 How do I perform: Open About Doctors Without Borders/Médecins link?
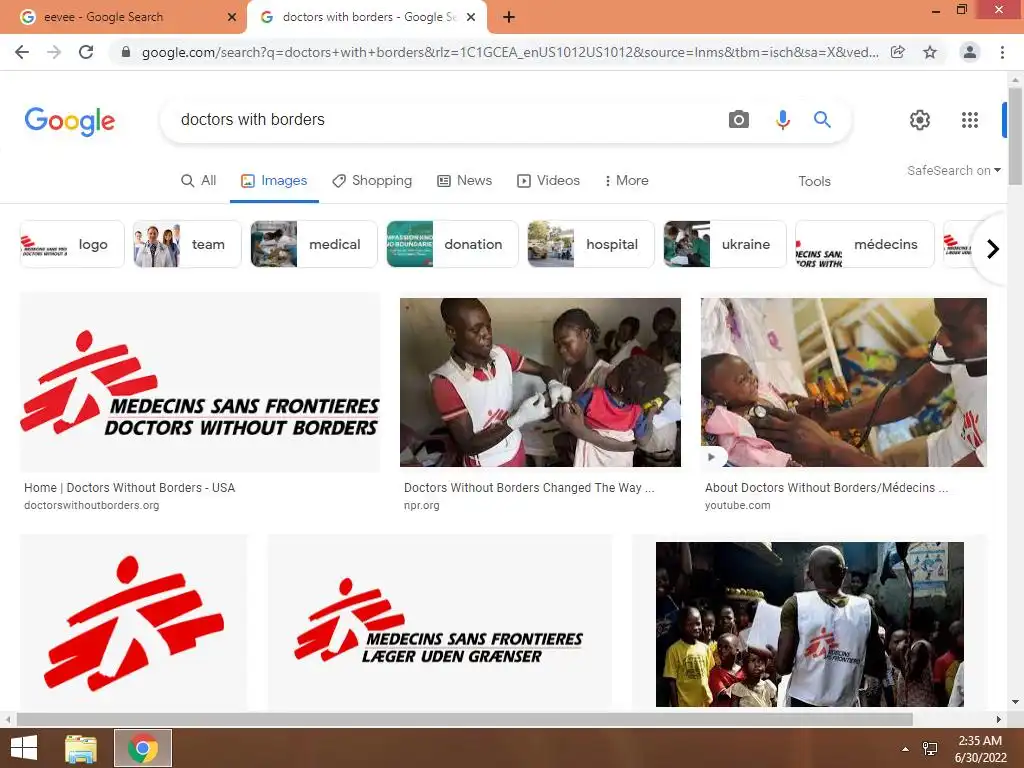tap(826, 488)
